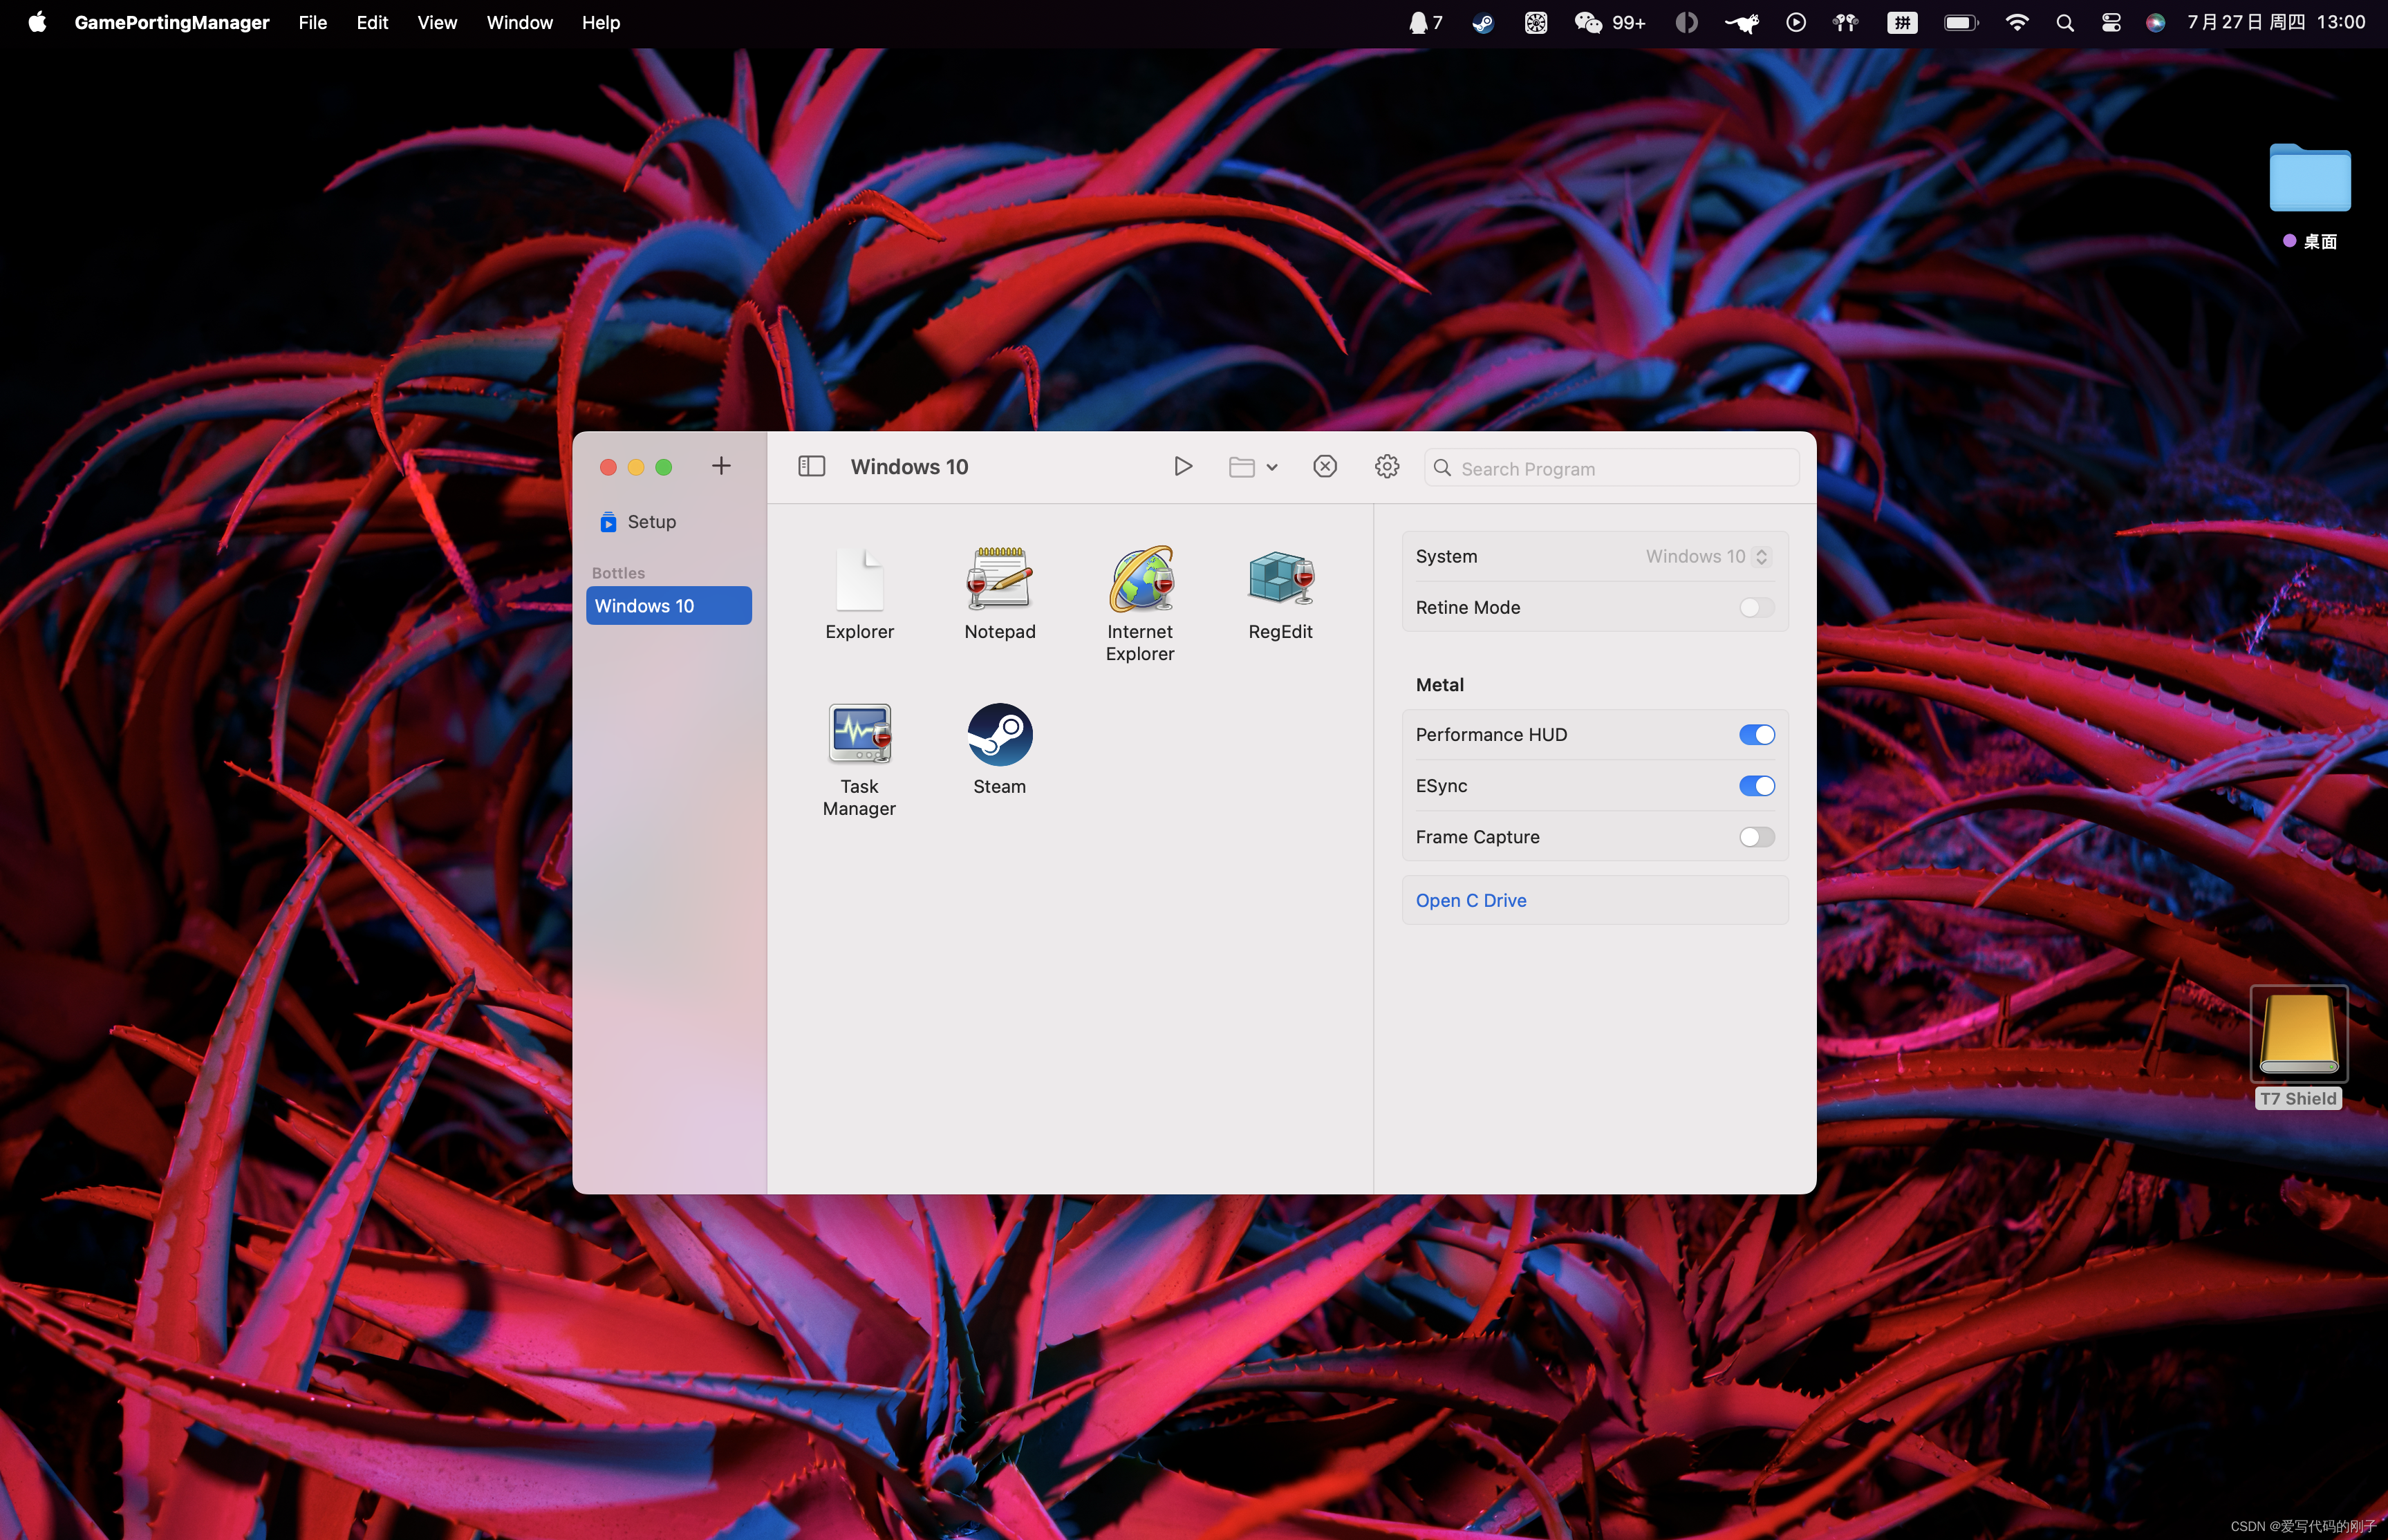Click the circled X stop icon

tap(1325, 466)
